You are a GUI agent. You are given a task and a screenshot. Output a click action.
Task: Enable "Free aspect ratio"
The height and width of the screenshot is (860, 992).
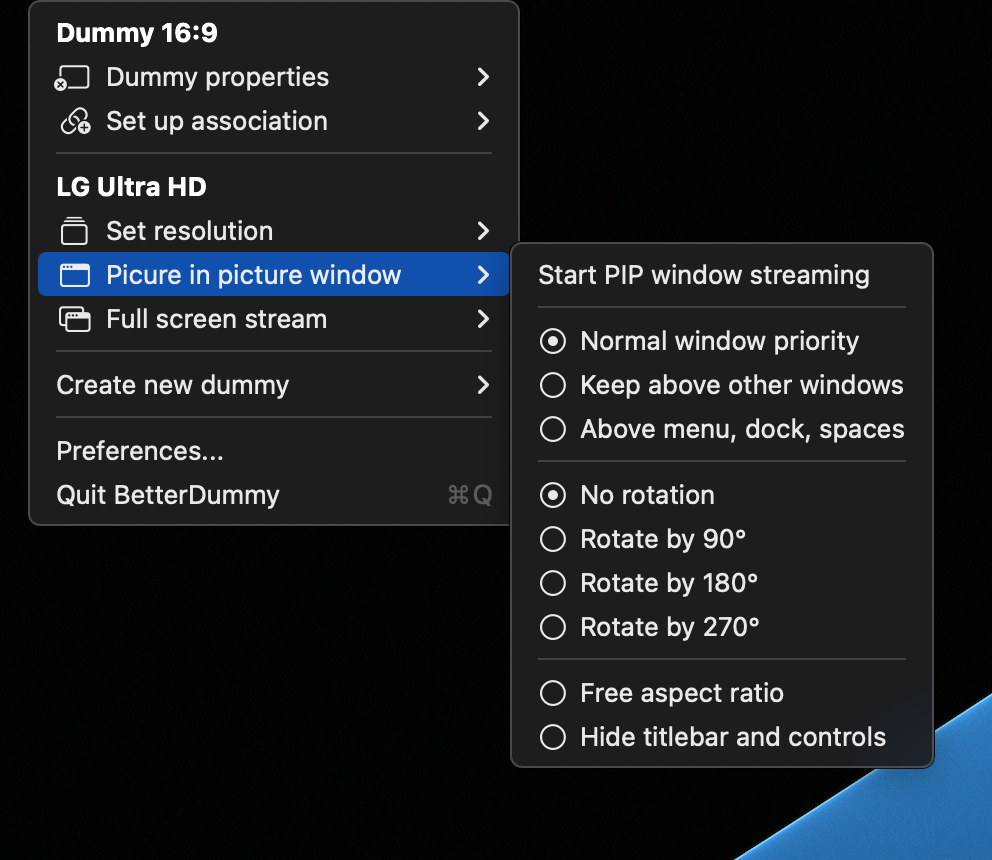point(666,692)
